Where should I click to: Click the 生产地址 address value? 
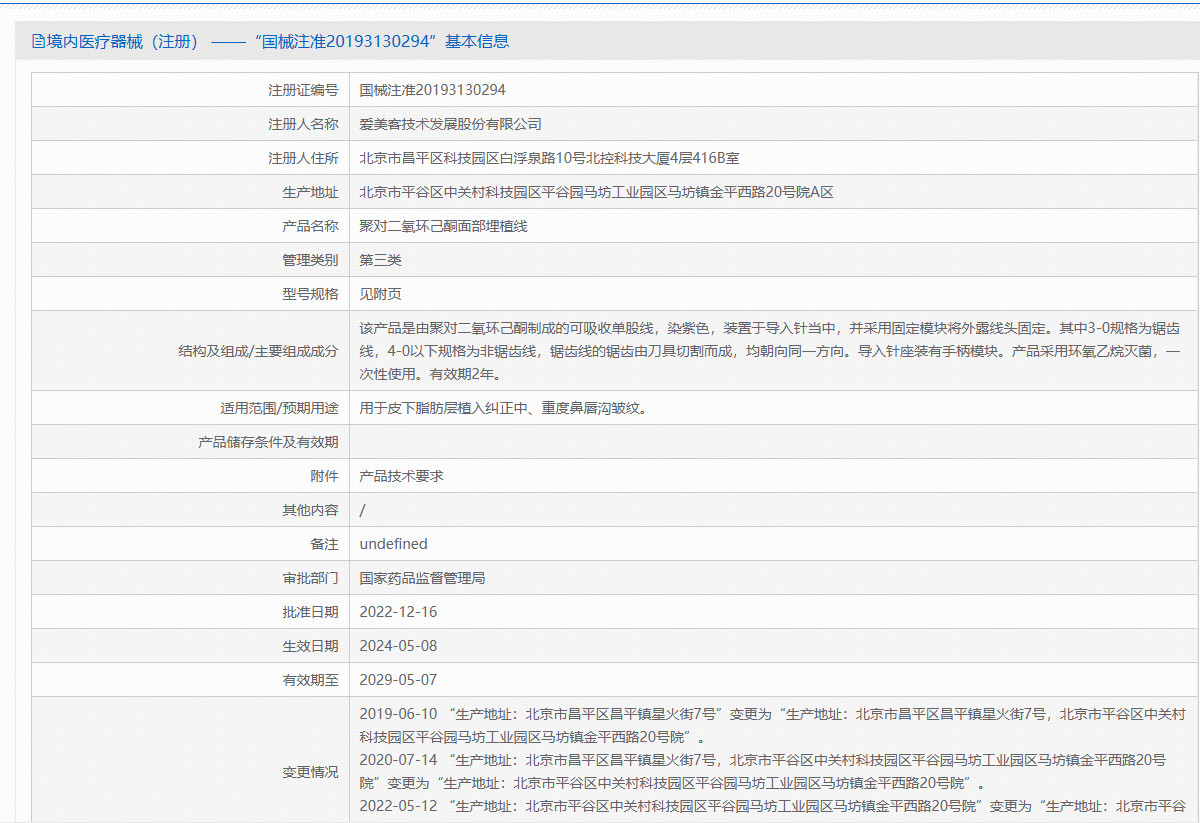click(x=596, y=192)
